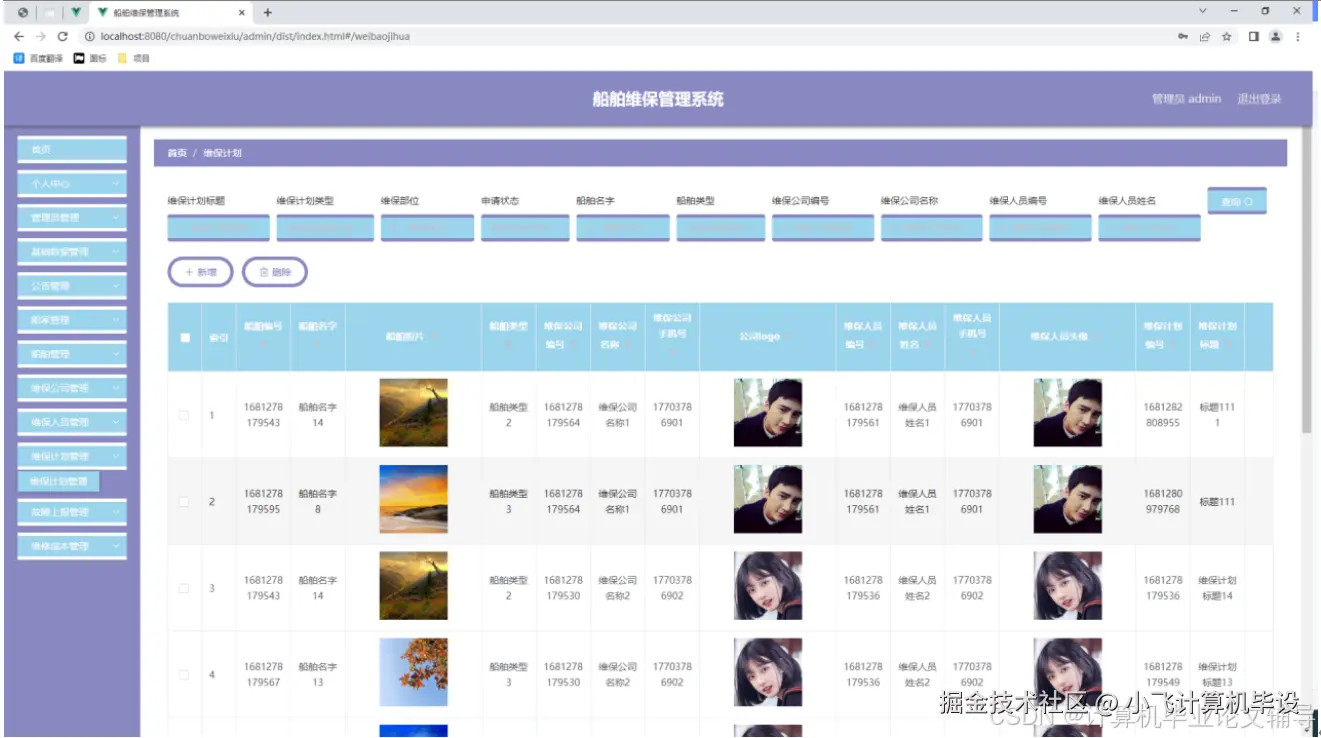Image resolution: width=1321 pixels, height=738 pixels.
Task: Sort by the 船舶类型 column sort icon
Action: (508, 345)
